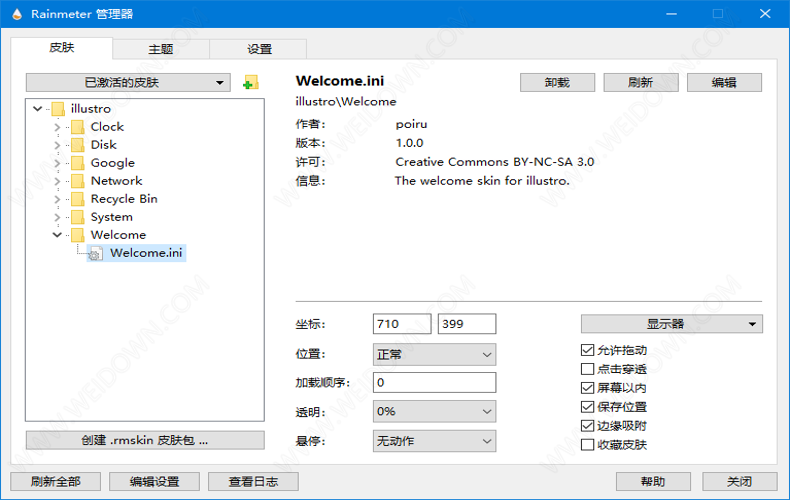
Task: Select the Network tree label
Action: (116, 181)
